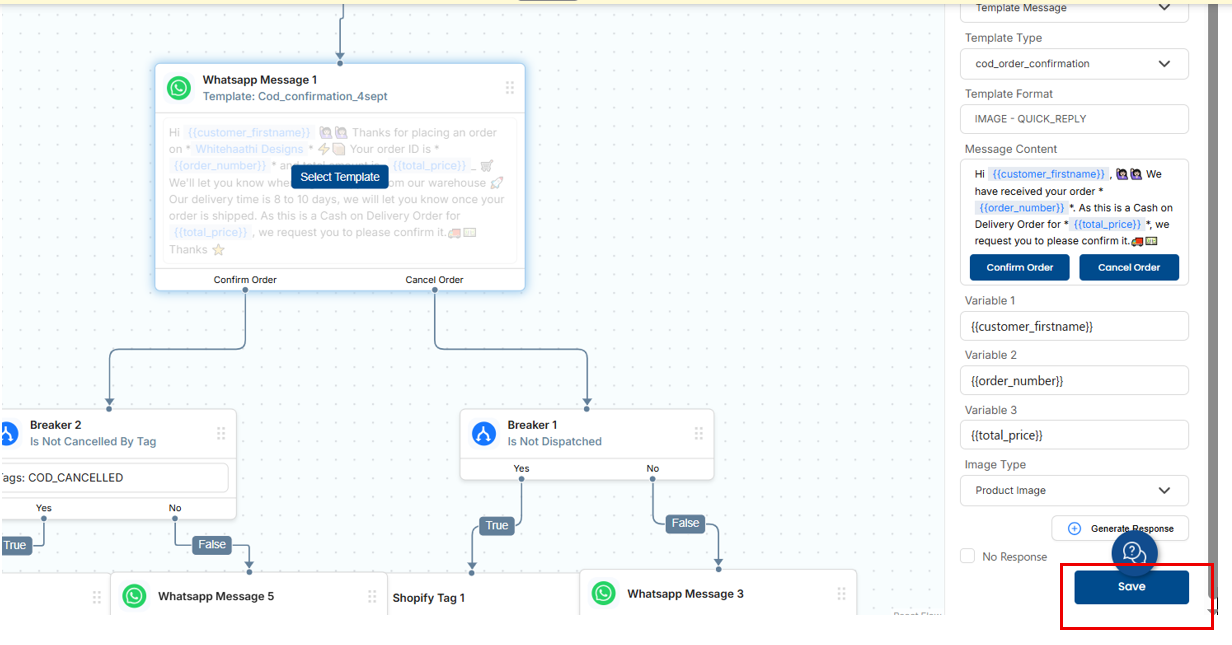The height and width of the screenshot is (645, 1232).
Task: Click the No output of Breaker 1
Action: 653,468
